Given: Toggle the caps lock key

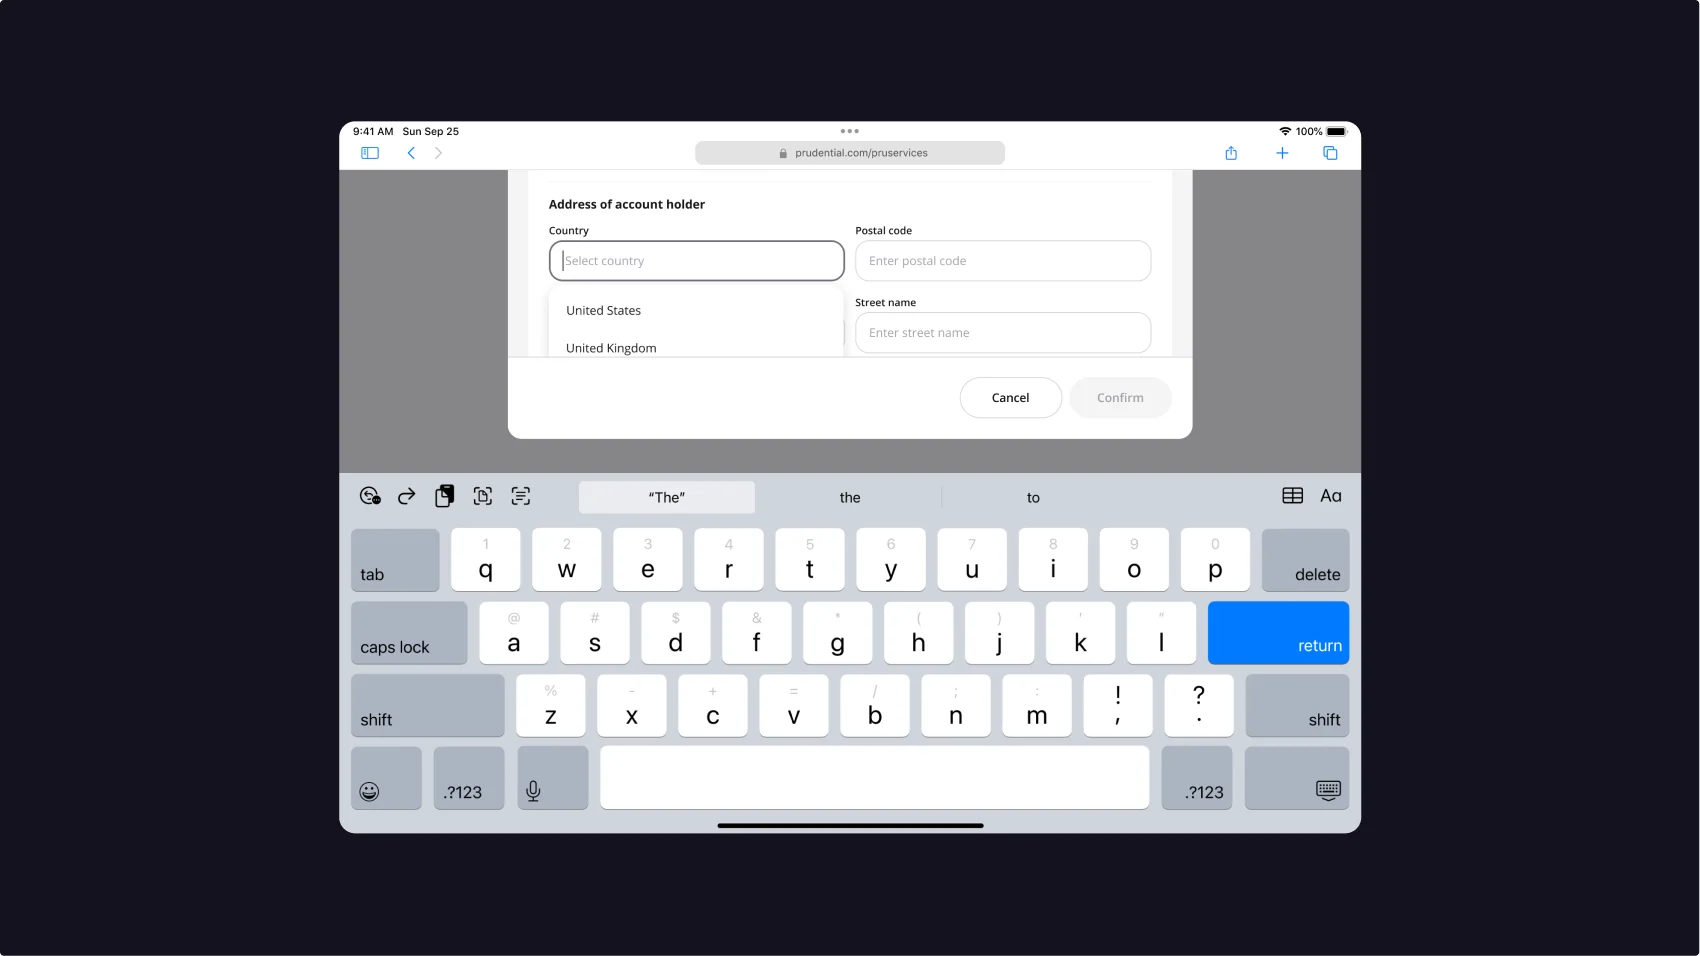Looking at the screenshot, I should coord(409,633).
